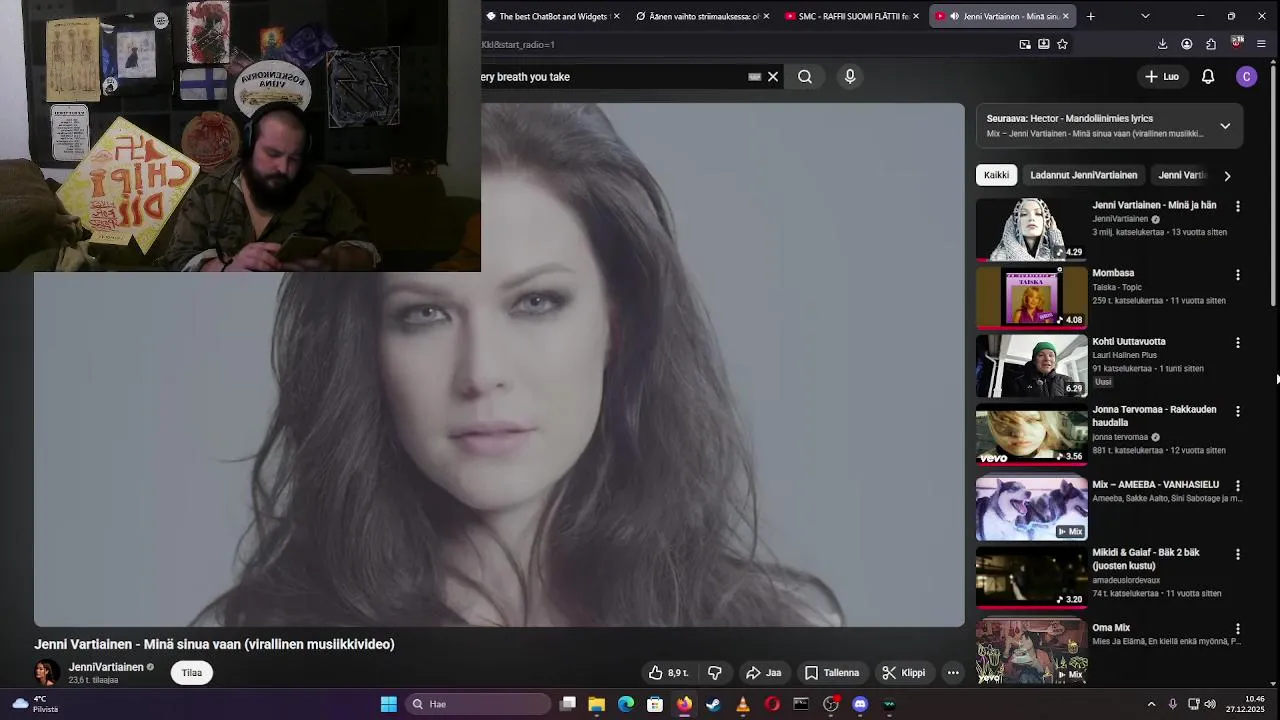Viewport: 1280px width, 720px height.
Task: Open a new browser tab
Action: (1091, 16)
